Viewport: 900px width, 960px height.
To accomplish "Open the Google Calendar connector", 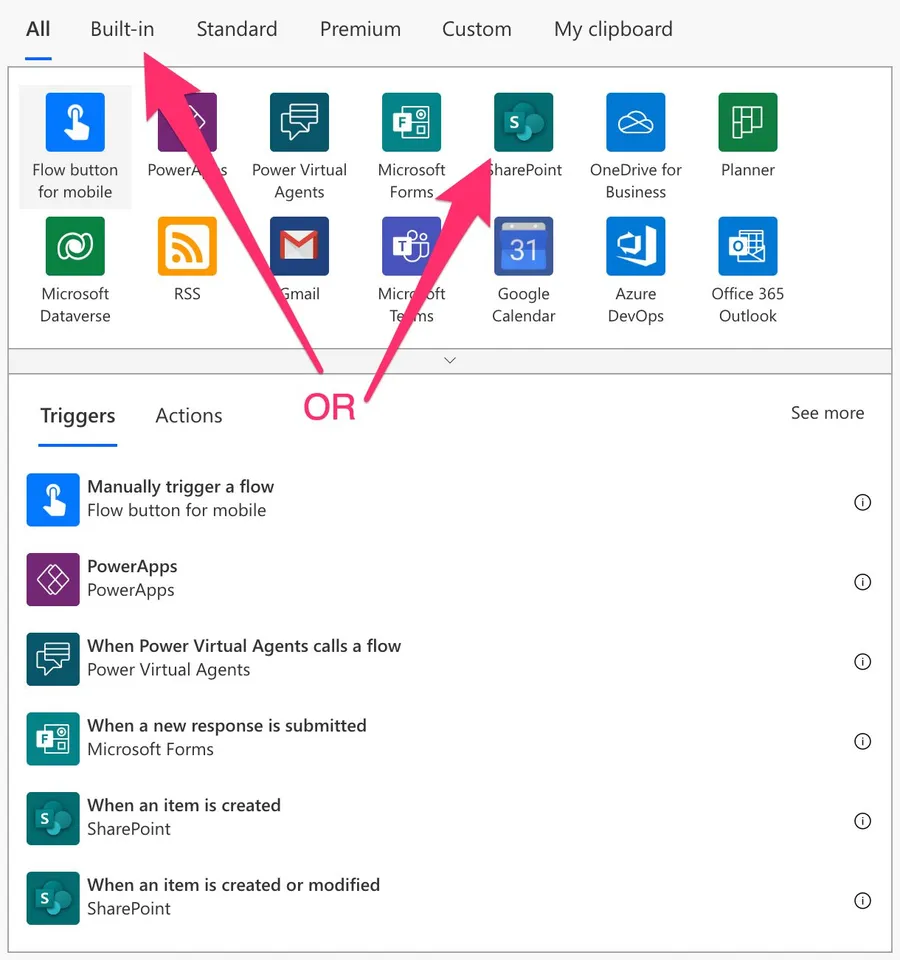I will 523,246.
